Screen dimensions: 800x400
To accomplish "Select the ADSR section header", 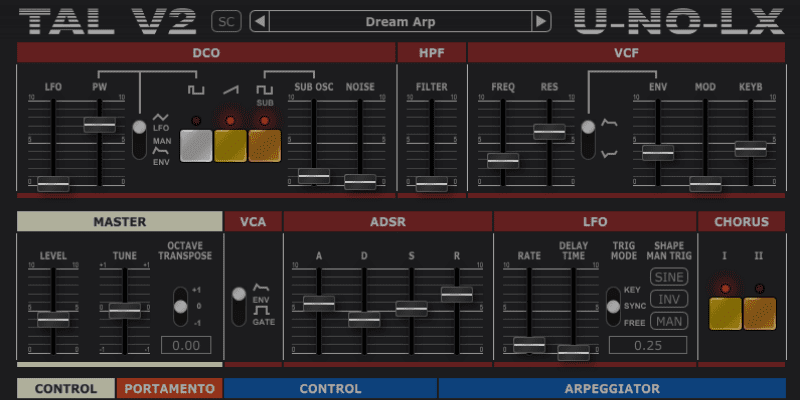I will (x=388, y=221).
